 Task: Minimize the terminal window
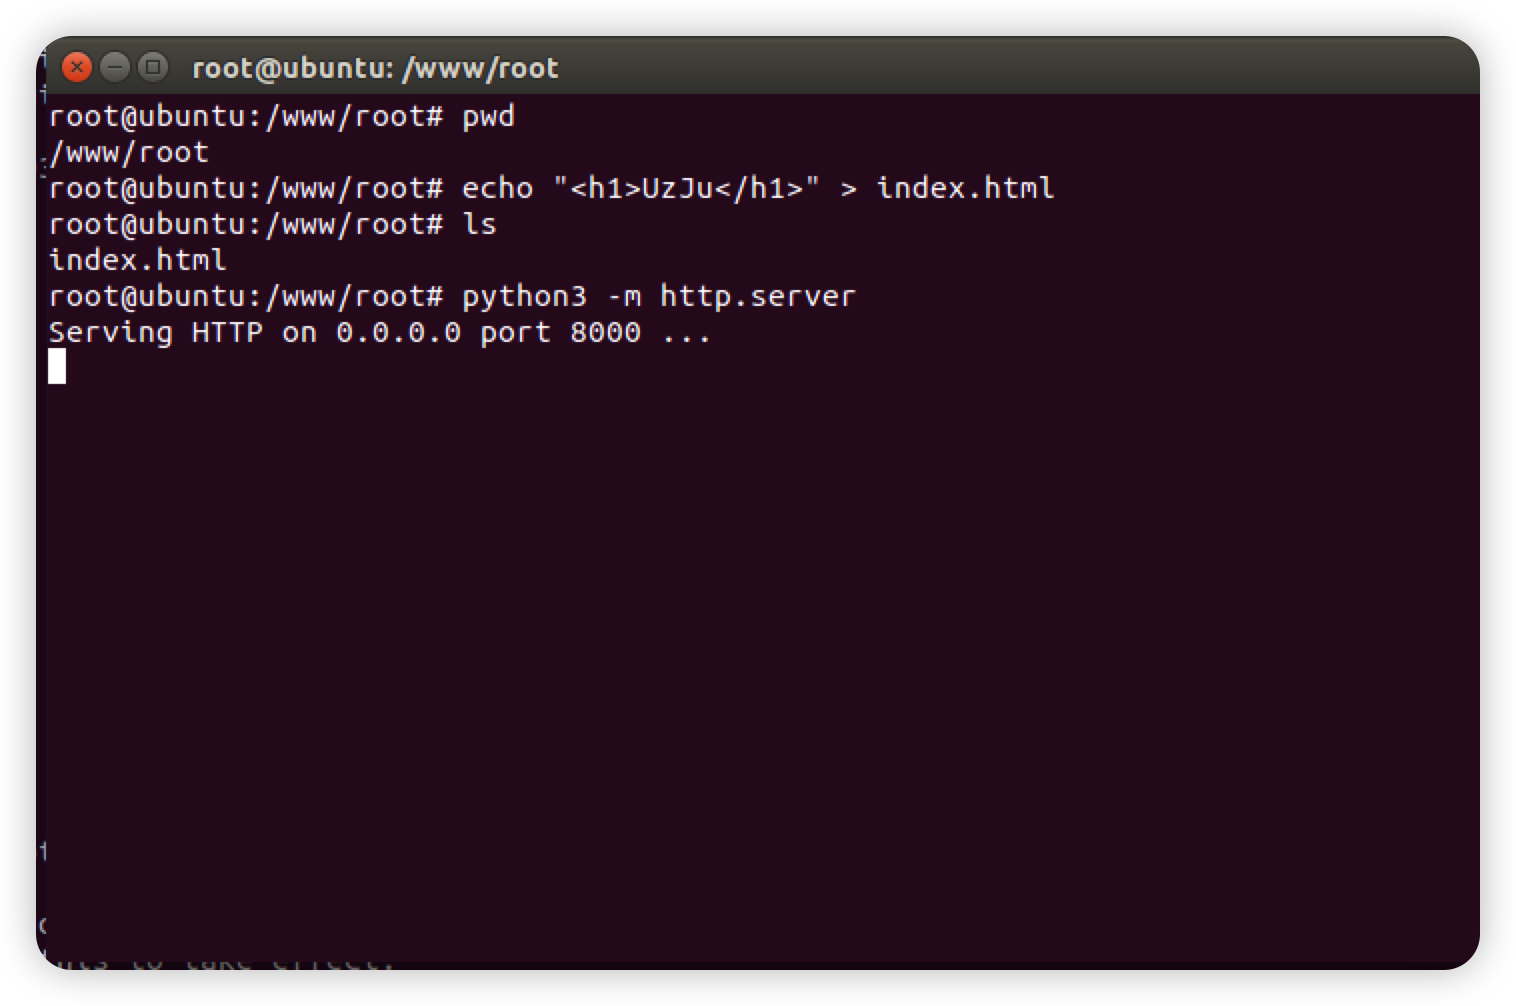coord(115,68)
